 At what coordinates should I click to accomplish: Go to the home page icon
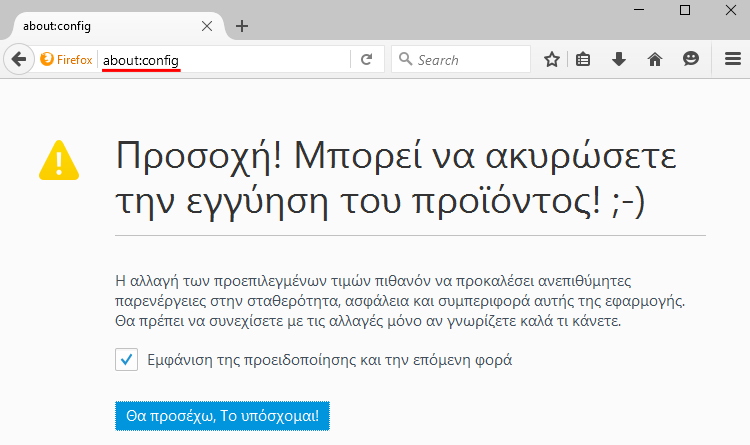(x=655, y=59)
